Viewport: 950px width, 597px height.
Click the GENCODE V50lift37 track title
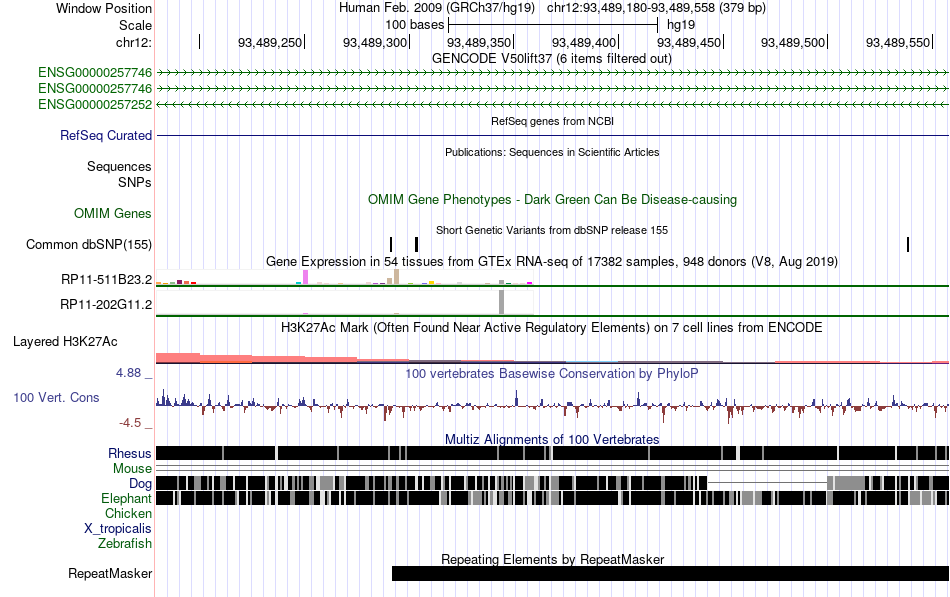coord(551,59)
